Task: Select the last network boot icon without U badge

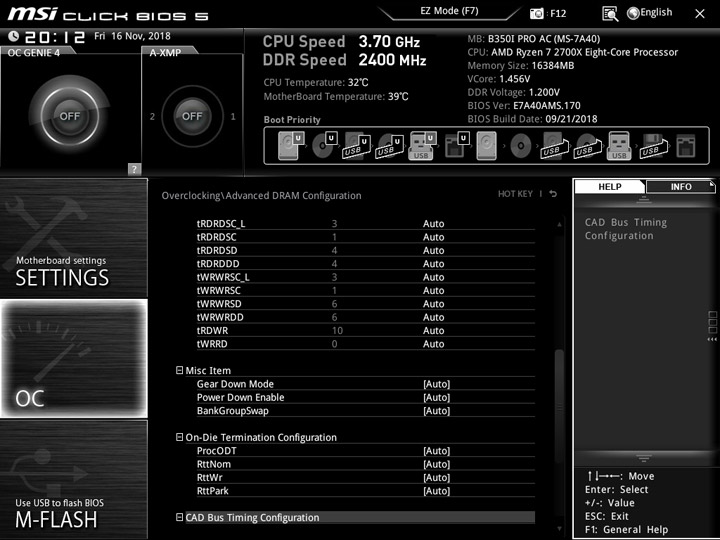Action: [x=686, y=146]
